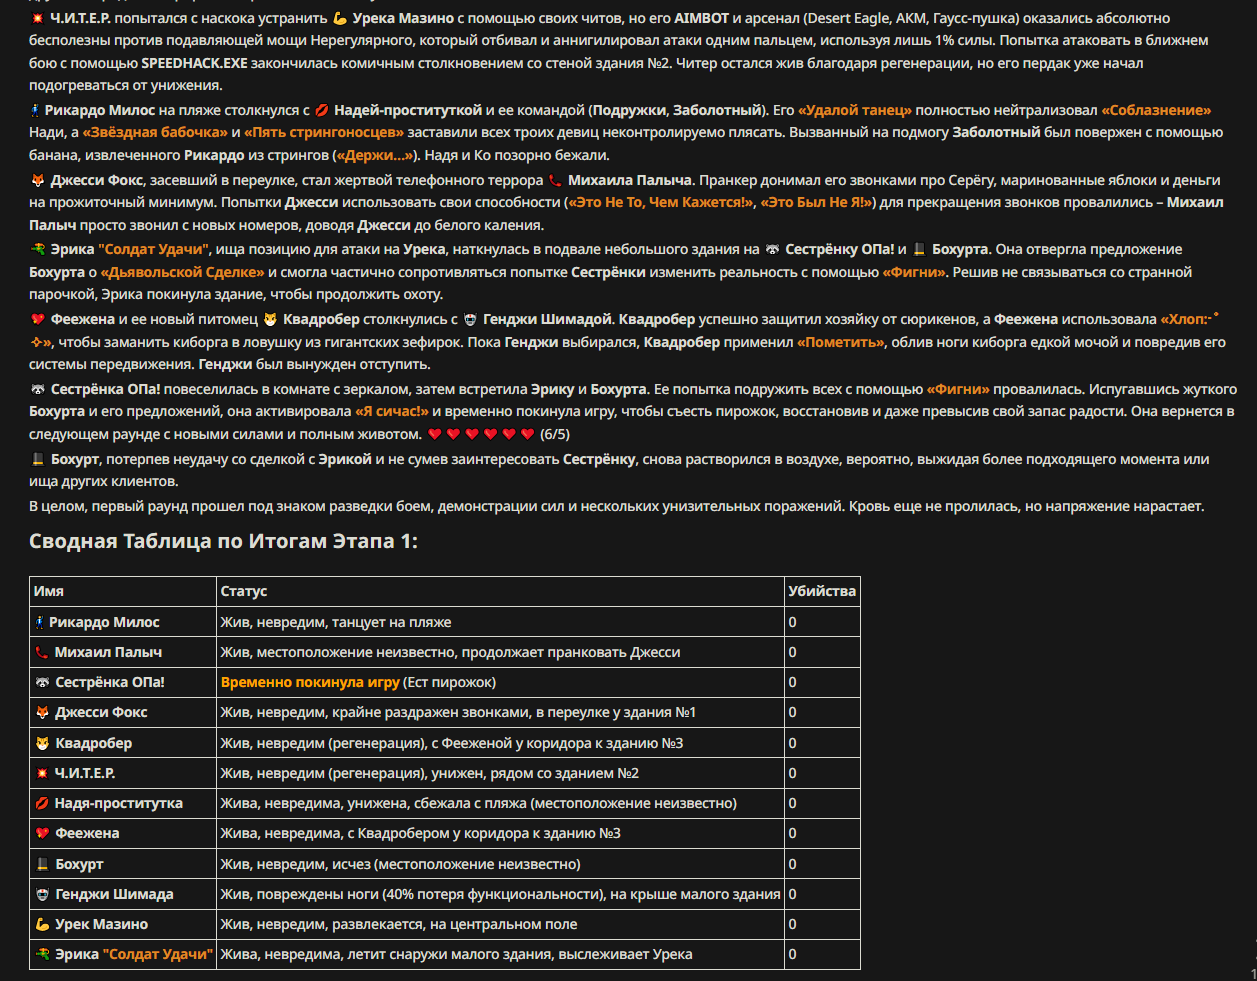Click fox emoji beside Джесси Фокс in table
This screenshot has height=981, width=1257.
click(42, 712)
